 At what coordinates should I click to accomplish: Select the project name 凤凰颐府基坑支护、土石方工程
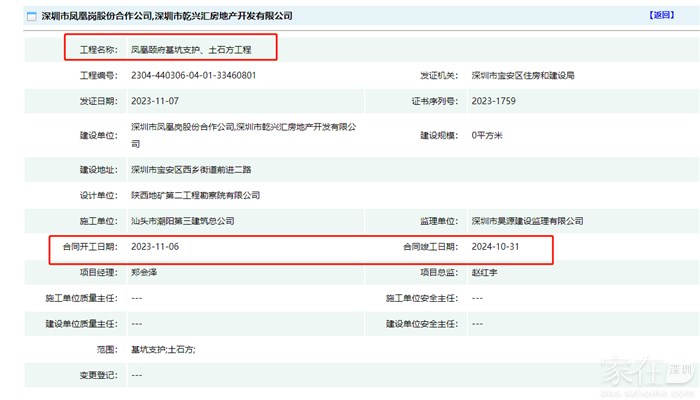[x=194, y=48]
